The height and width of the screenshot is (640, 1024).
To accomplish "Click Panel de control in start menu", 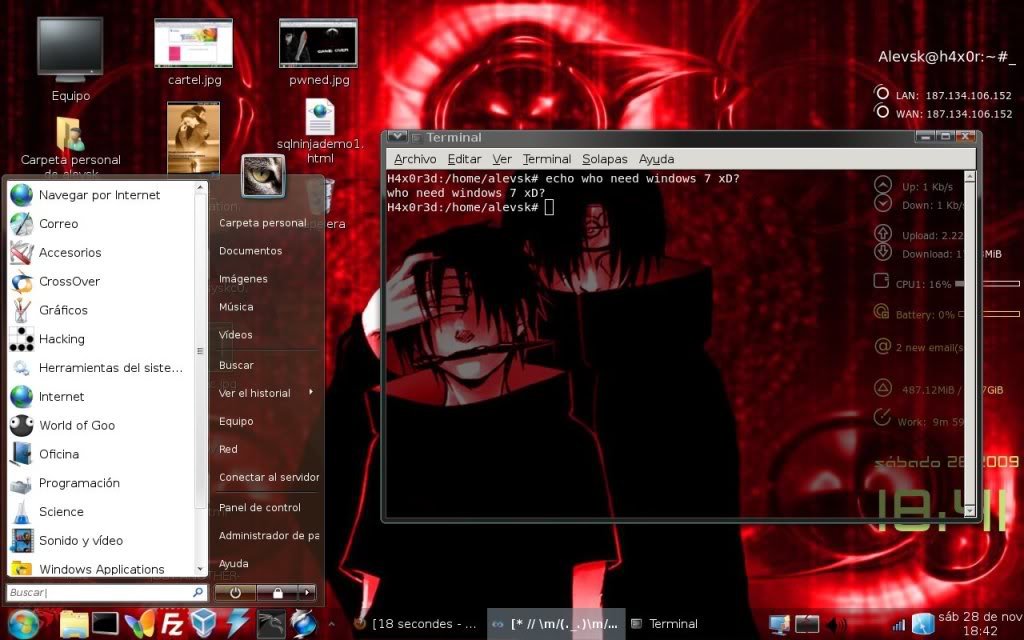I will click(259, 507).
